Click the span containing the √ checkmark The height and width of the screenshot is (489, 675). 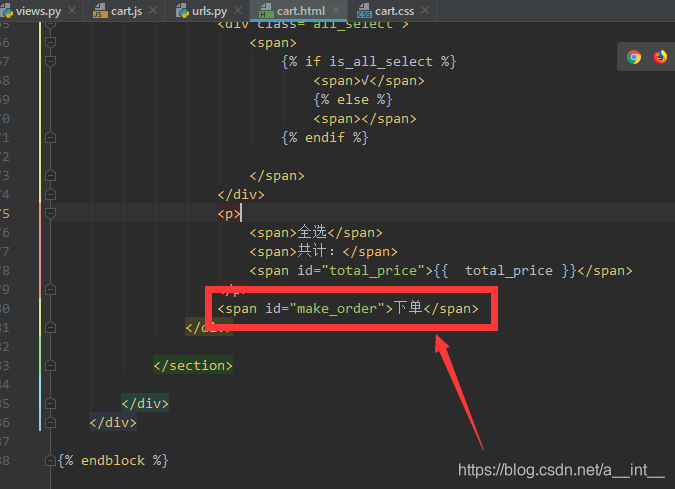tap(369, 81)
